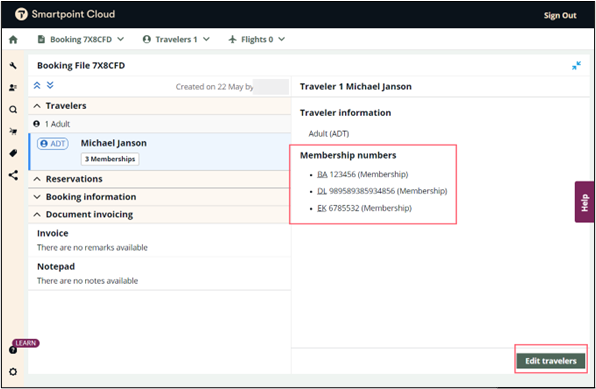Open the wrench tools sidebar icon
Viewport: 596px width, 389px height.
13,66
